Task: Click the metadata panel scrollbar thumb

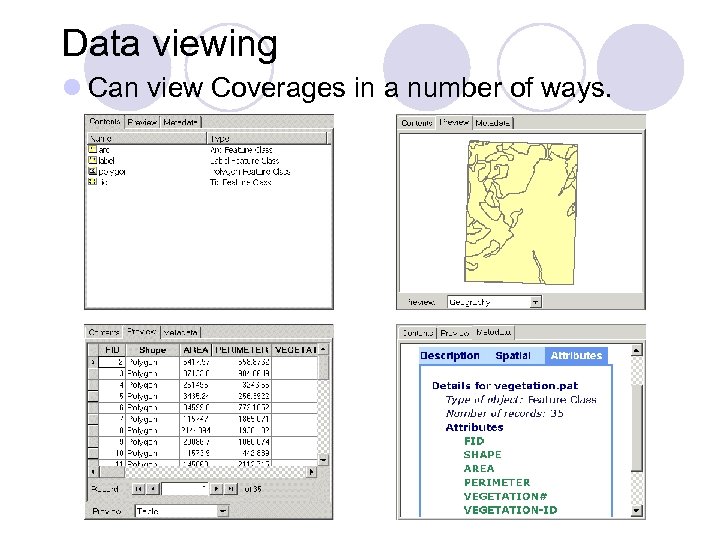Action: pyautogui.click(x=636, y=428)
